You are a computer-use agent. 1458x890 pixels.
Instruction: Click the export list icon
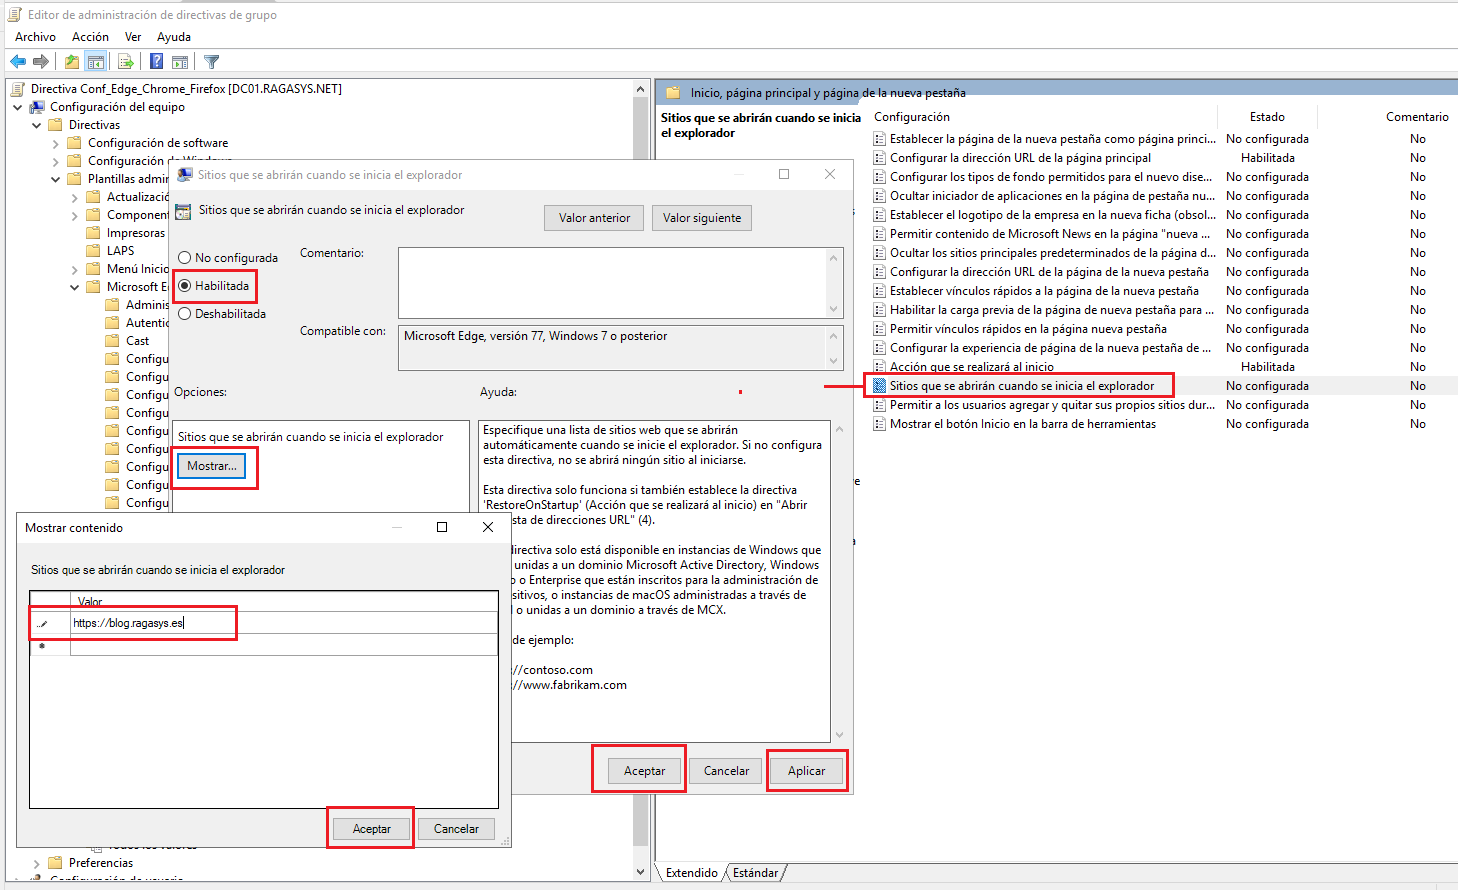(125, 60)
